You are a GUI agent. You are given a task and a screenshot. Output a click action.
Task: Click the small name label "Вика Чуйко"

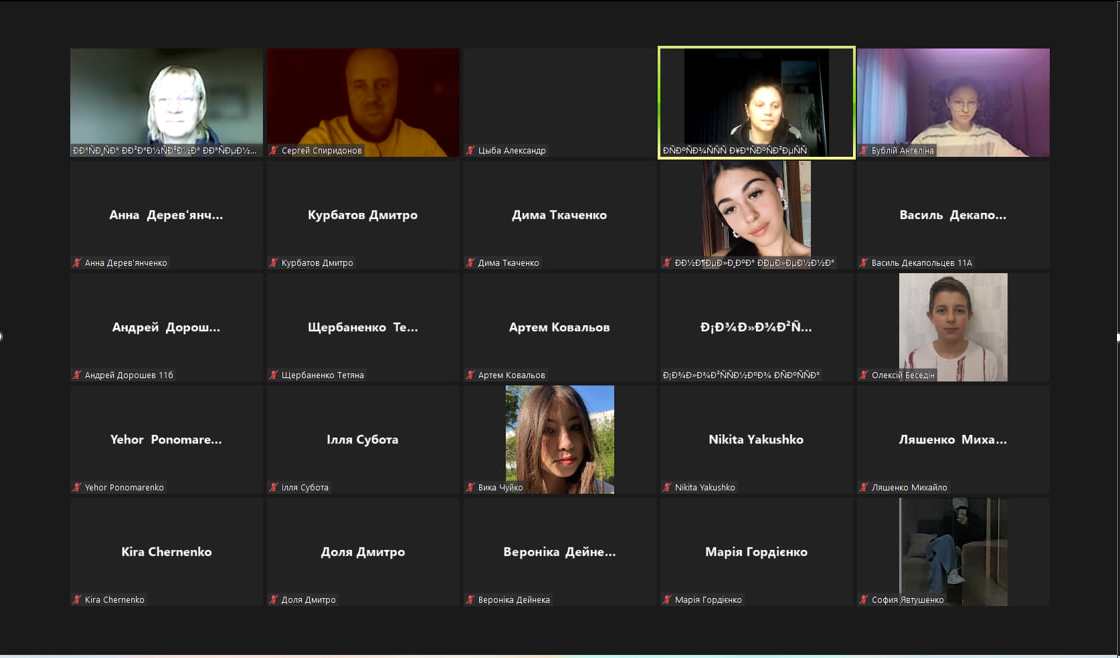[x=501, y=487]
